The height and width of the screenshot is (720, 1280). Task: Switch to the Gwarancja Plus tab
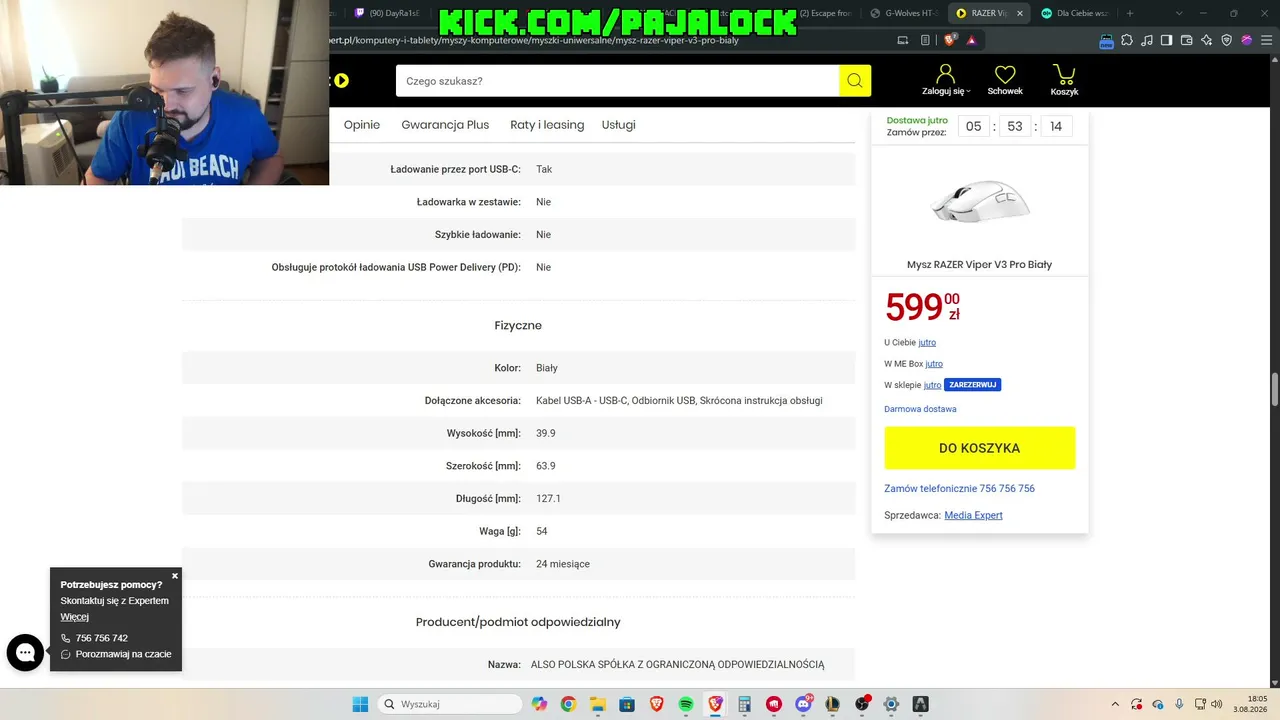pyautogui.click(x=445, y=125)
